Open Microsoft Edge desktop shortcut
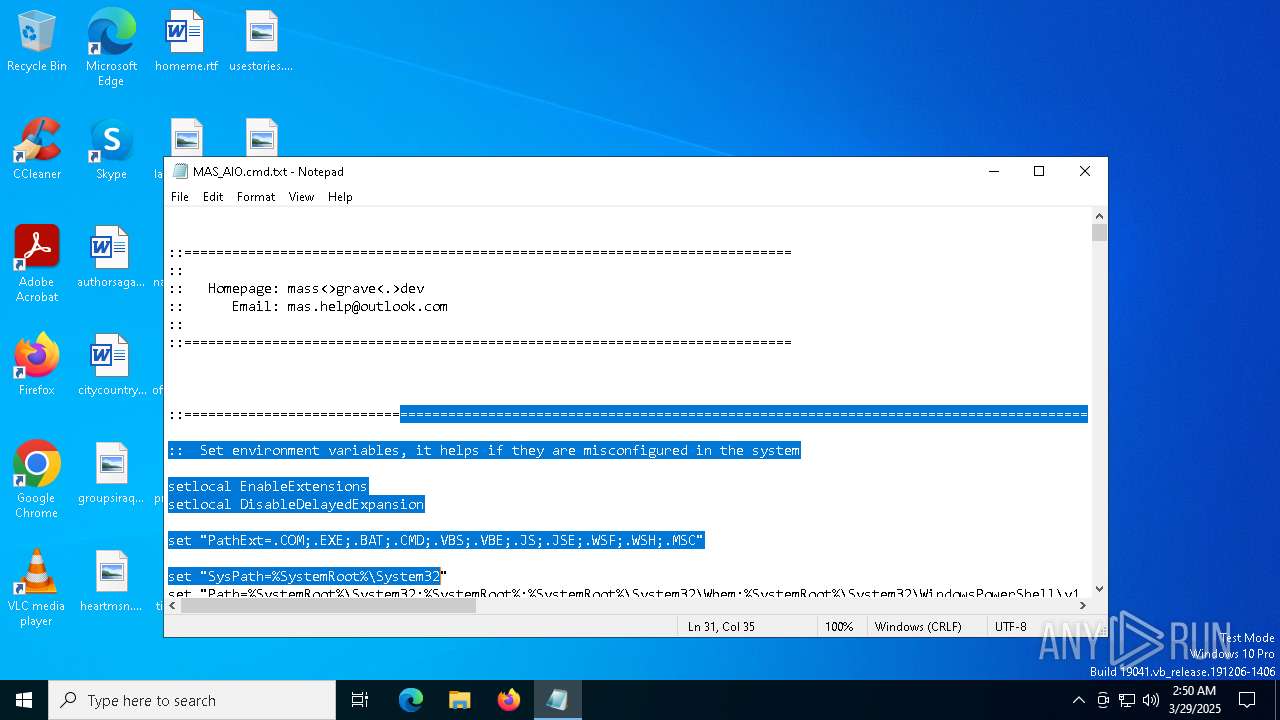Viewport: 1280px width, 720px height. point(111,47)
